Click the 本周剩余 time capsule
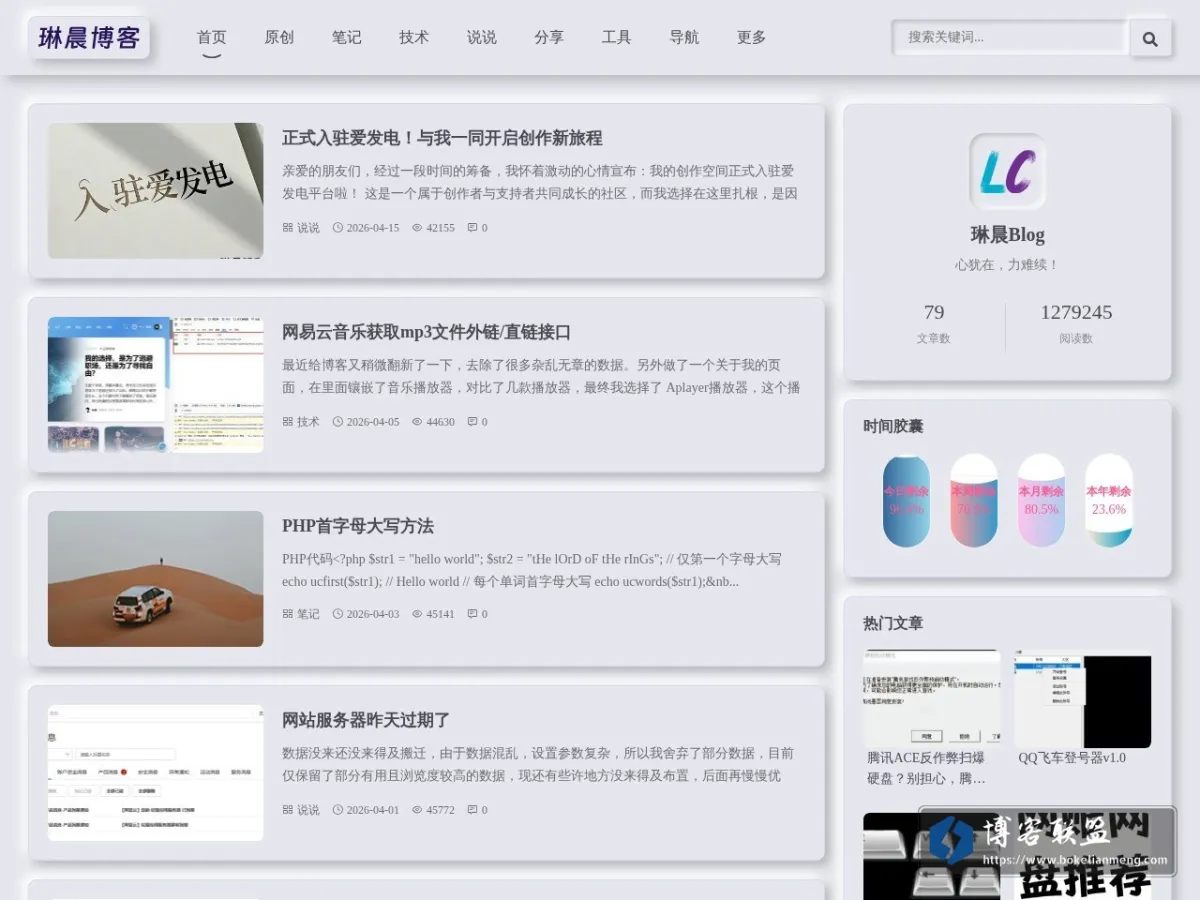The image size is (1200, 900). pyautogui.click(x=974, y=500)
